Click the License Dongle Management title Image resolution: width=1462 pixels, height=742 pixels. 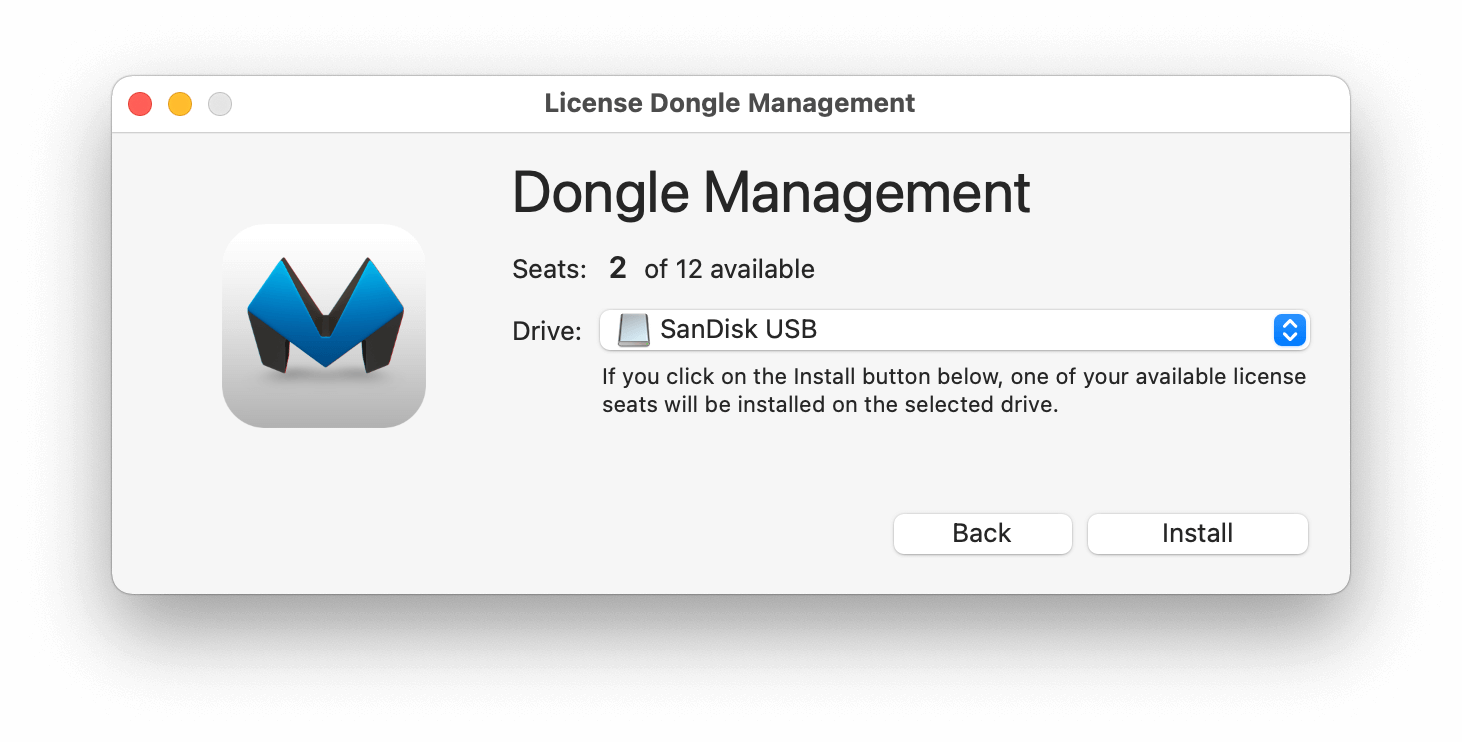point(730,103)
